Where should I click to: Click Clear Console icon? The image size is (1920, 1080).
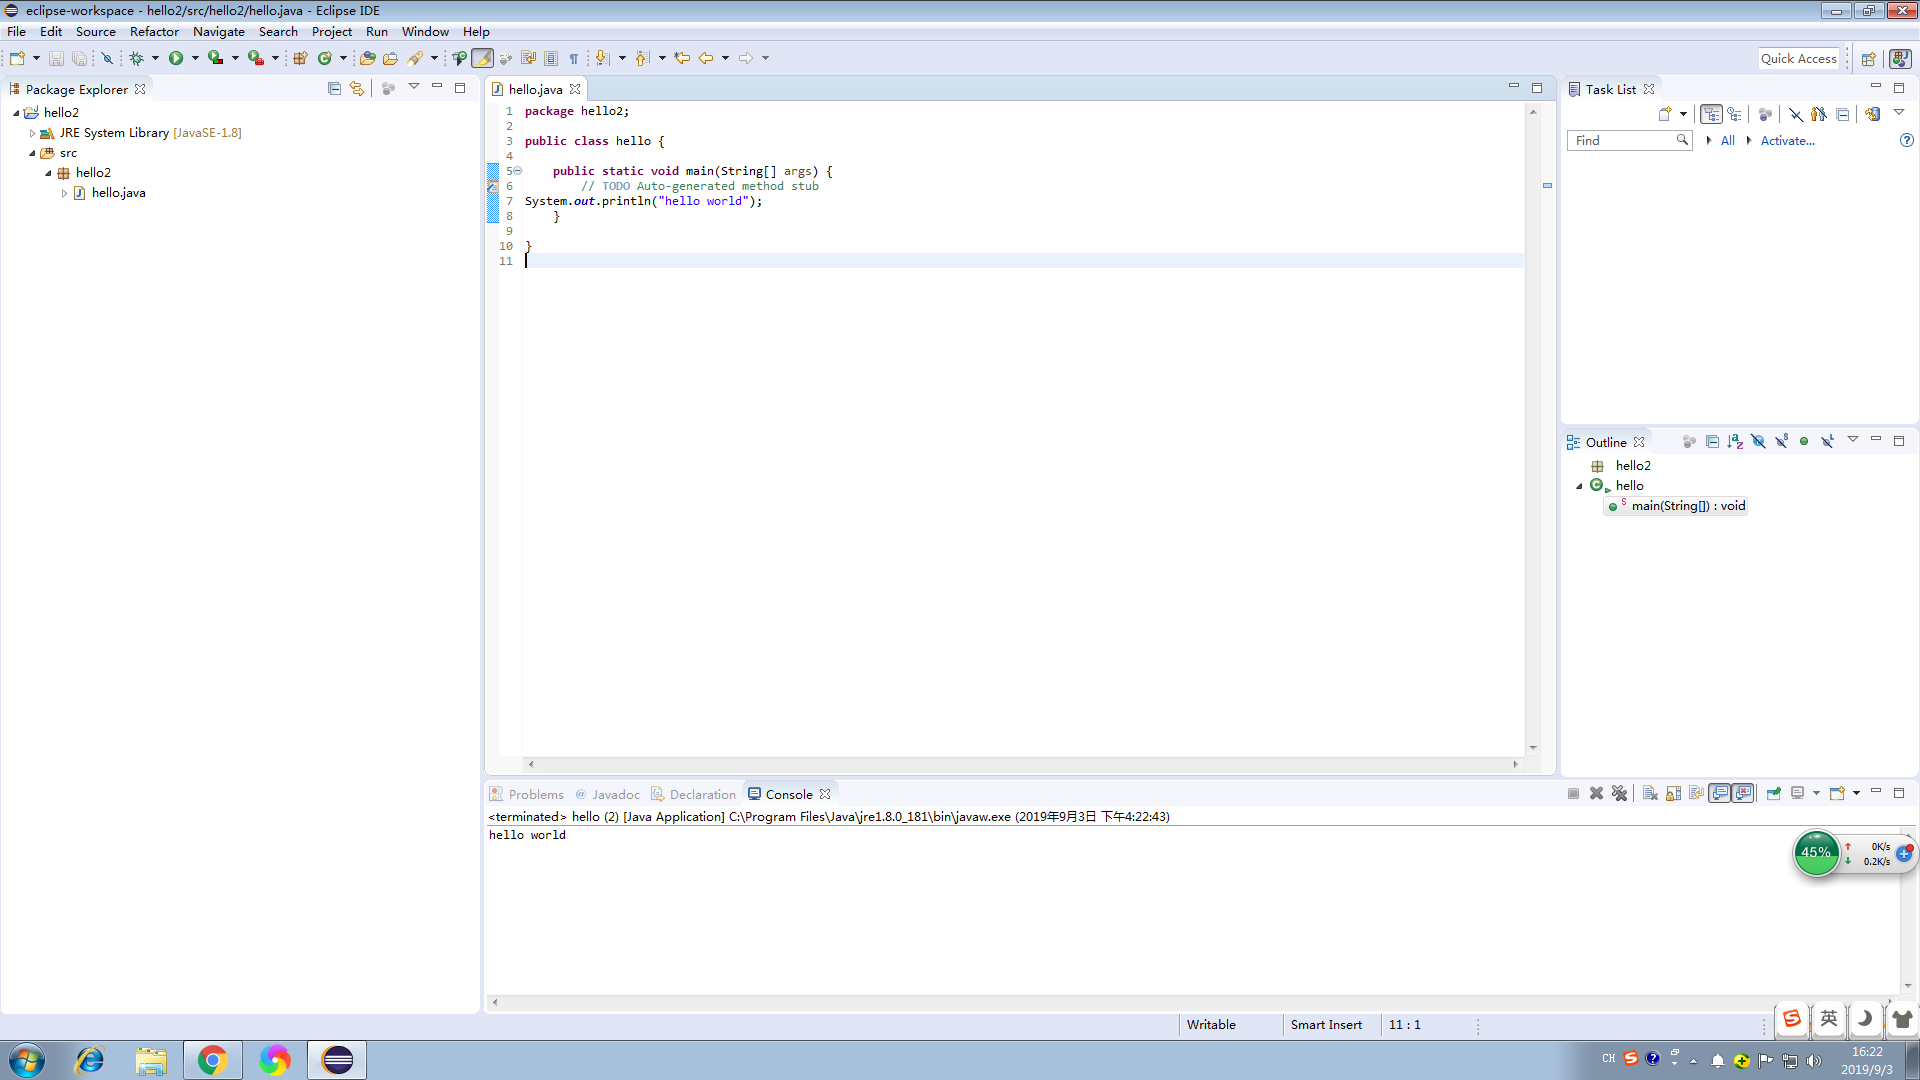(x=1650, y=793)
